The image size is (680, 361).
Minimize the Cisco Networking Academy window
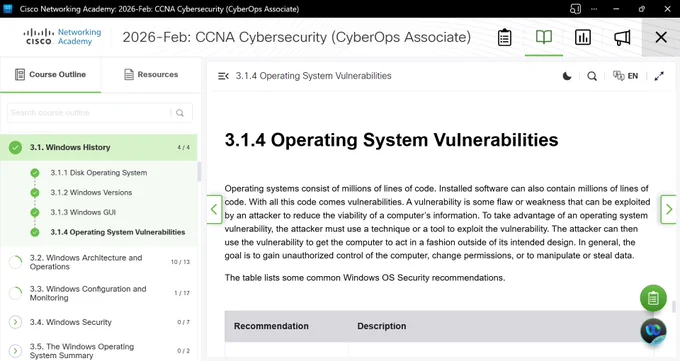[x=616, y=9]
